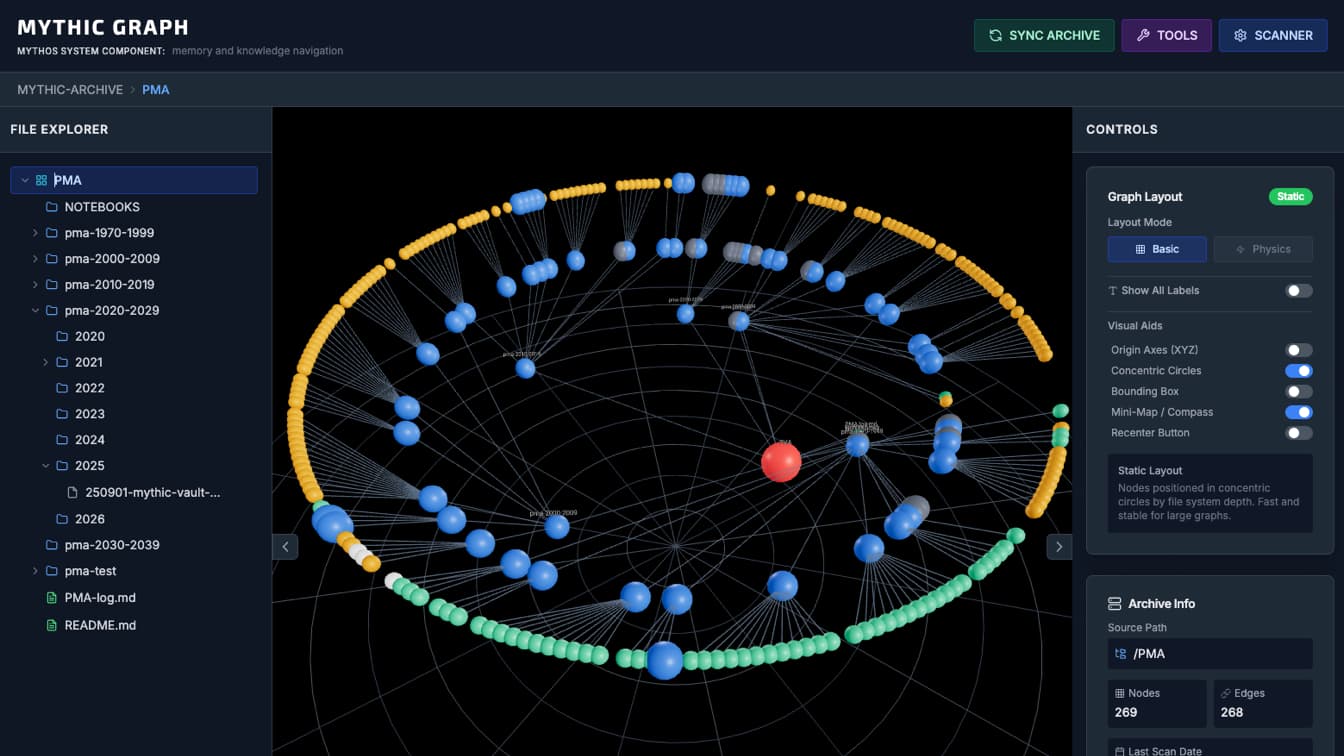Select Physics layout mode
Image resolution: width=1344 pixels, height=756 pixels.
1263,249
